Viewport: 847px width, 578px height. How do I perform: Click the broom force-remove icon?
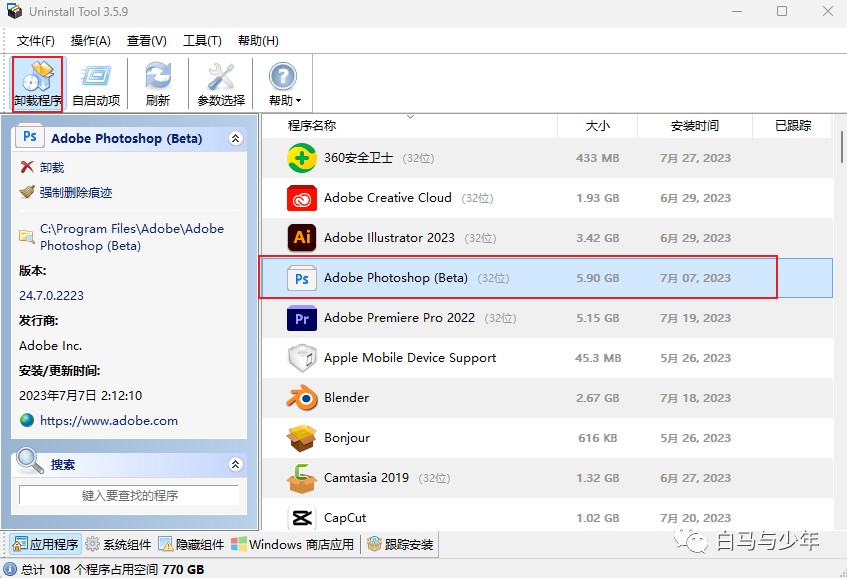[26, 192]
